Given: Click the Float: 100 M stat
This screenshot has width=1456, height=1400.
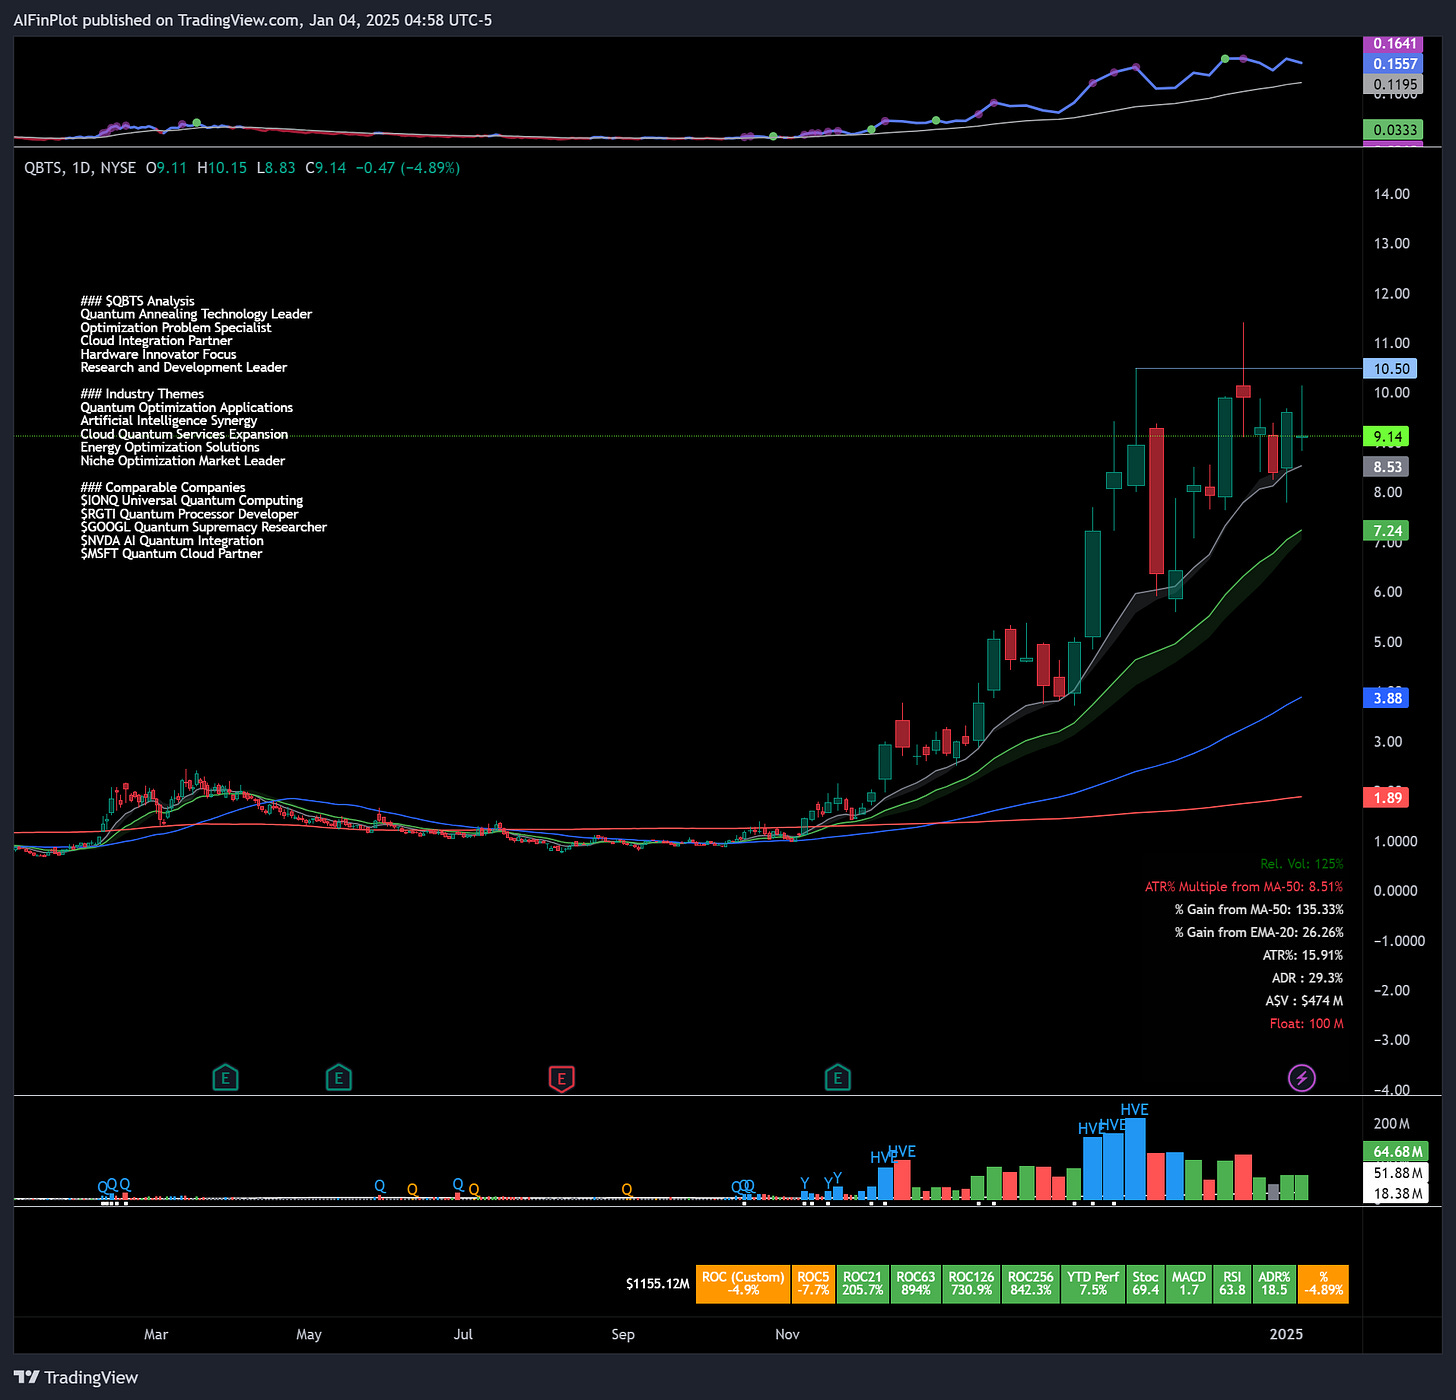Looking at the screenshot, I should pyautogui.click(x=1306, y=1024).
